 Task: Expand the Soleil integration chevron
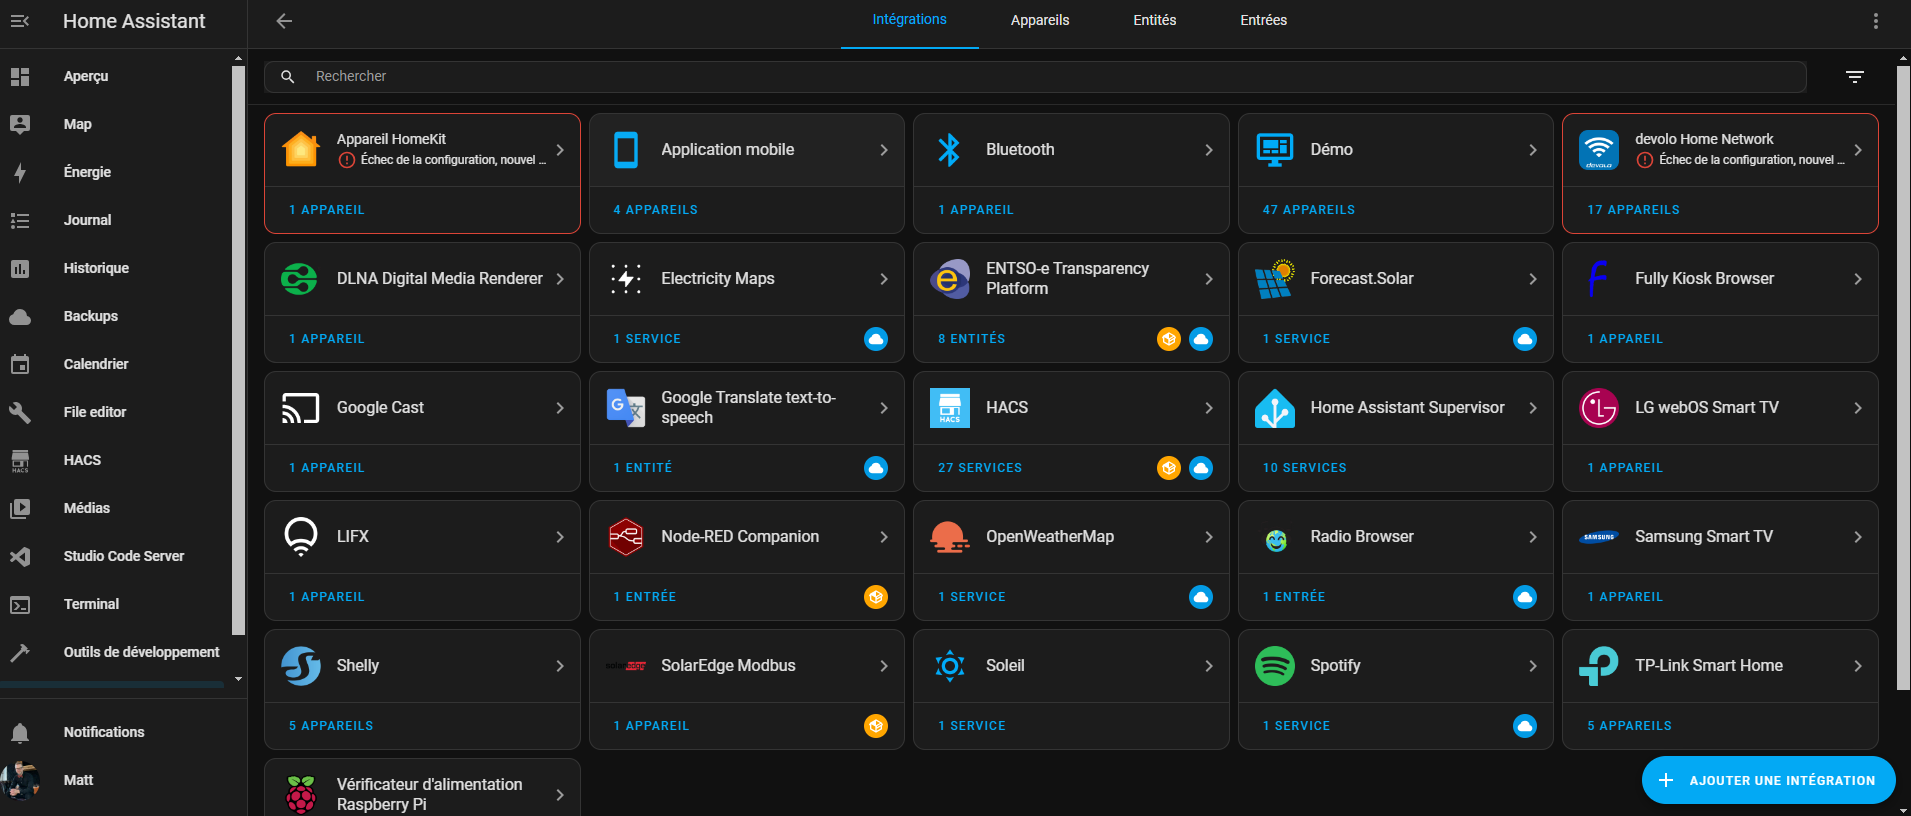click(x=1209, y=666)
